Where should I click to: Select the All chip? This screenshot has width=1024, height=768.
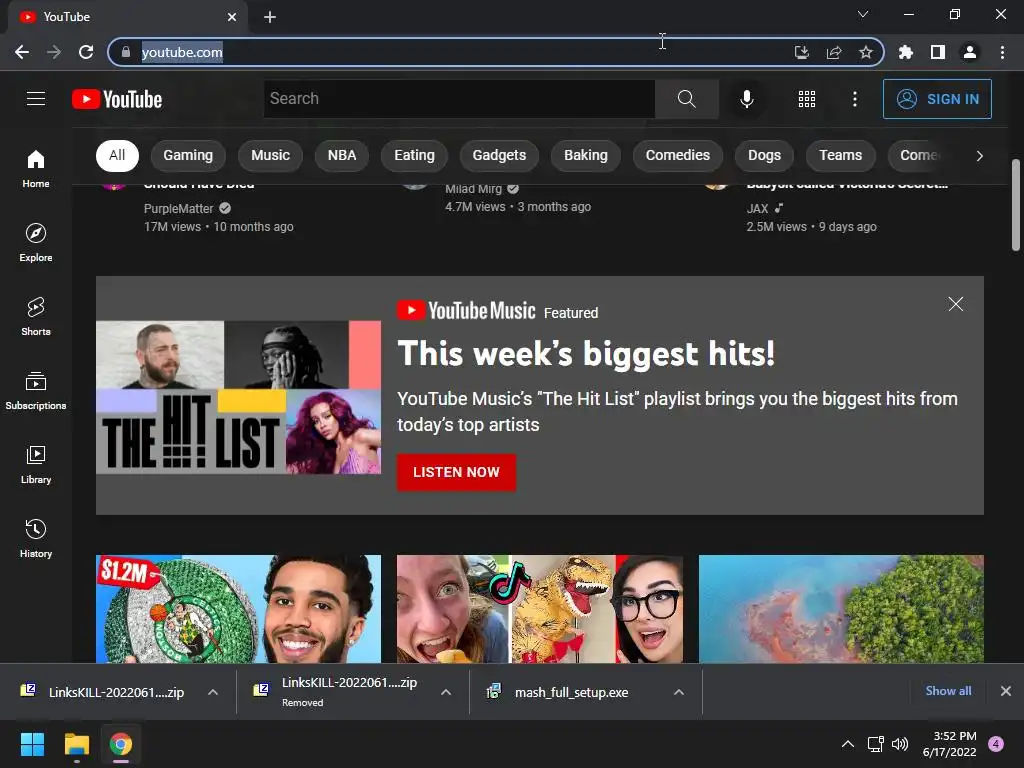pos(117,155)
